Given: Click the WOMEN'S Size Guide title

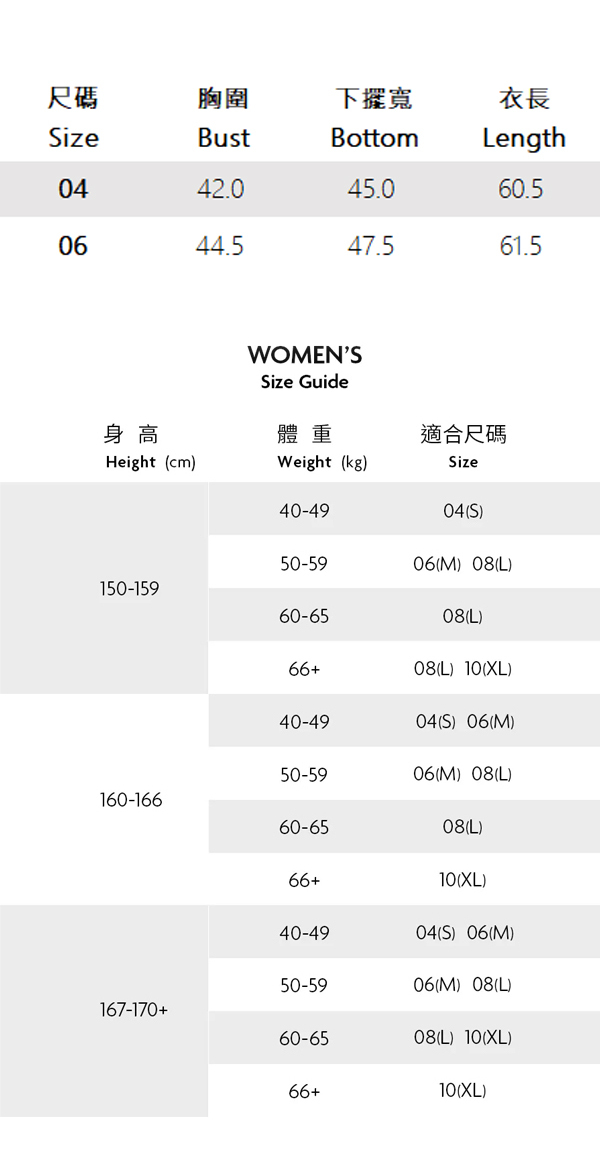Looking at the screenshot, I should click(304, 367).
